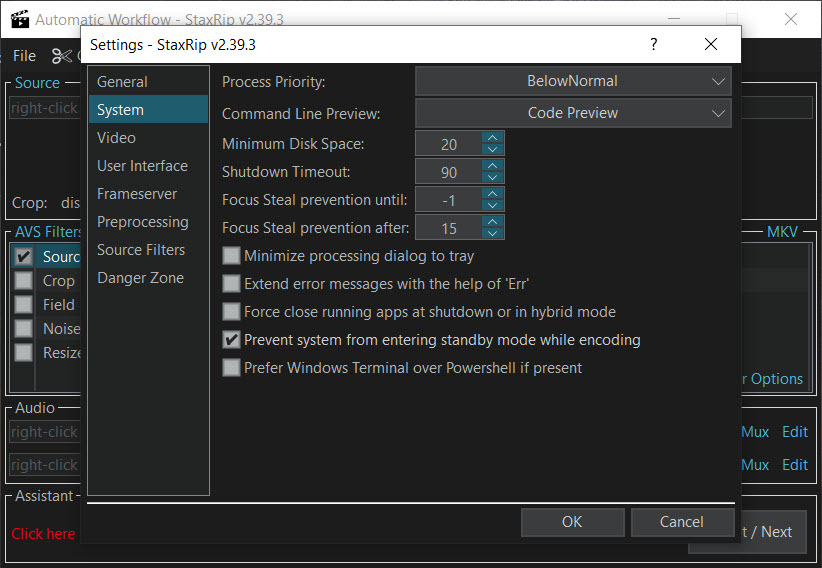Check the Noise filter checkbox
Screen dimensions: 822x568
tap(23, 329)
